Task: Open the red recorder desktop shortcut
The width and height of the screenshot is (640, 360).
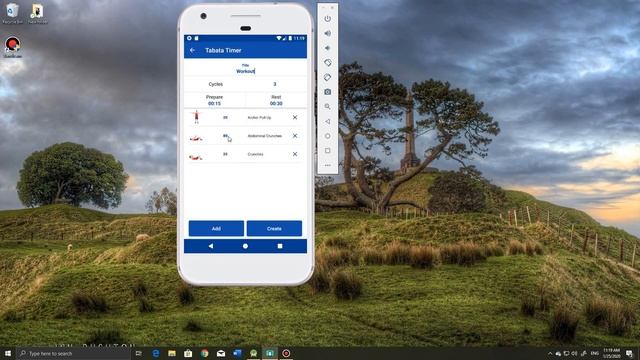Action: (13, 47)
